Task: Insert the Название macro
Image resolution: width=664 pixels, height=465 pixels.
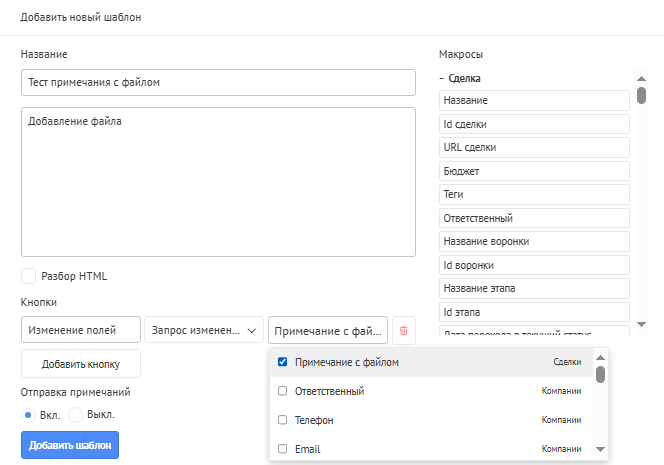Action: coord(534,100)
